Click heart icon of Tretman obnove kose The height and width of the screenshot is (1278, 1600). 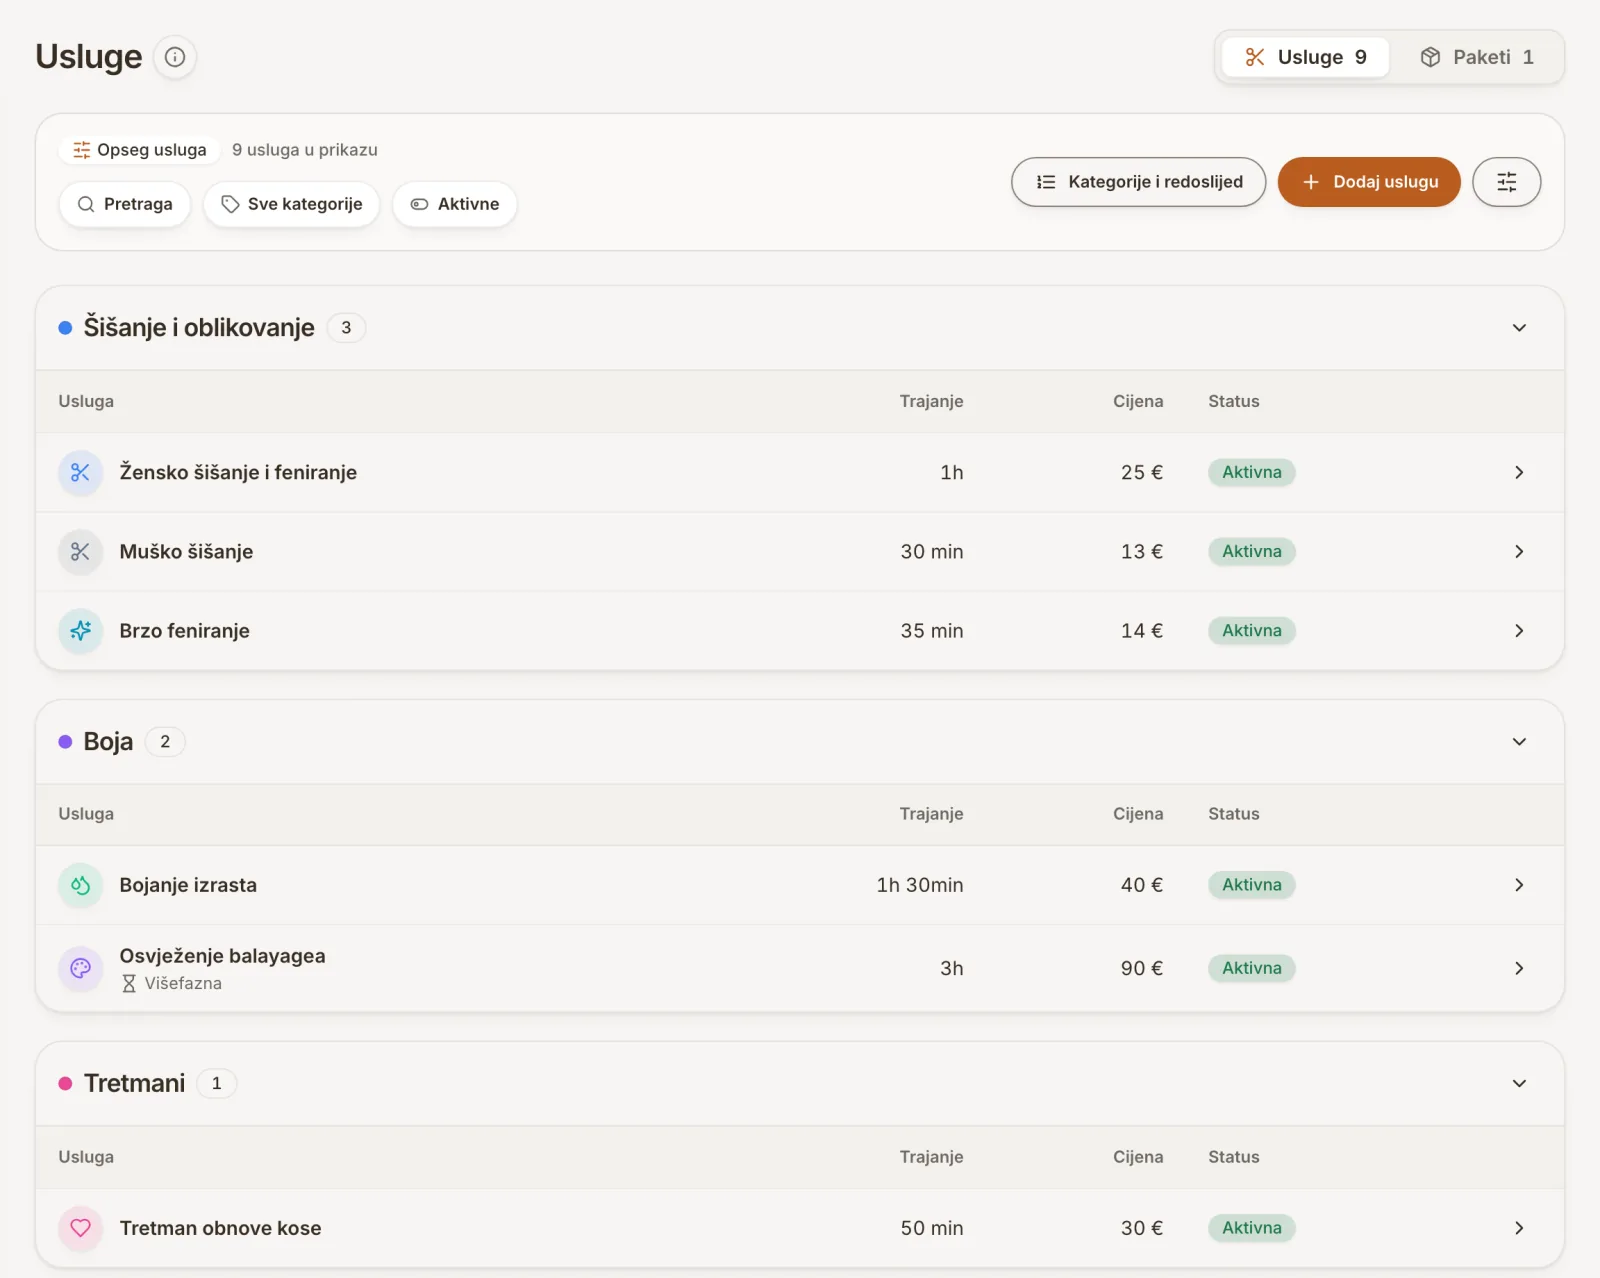[x=81, y=1228]
